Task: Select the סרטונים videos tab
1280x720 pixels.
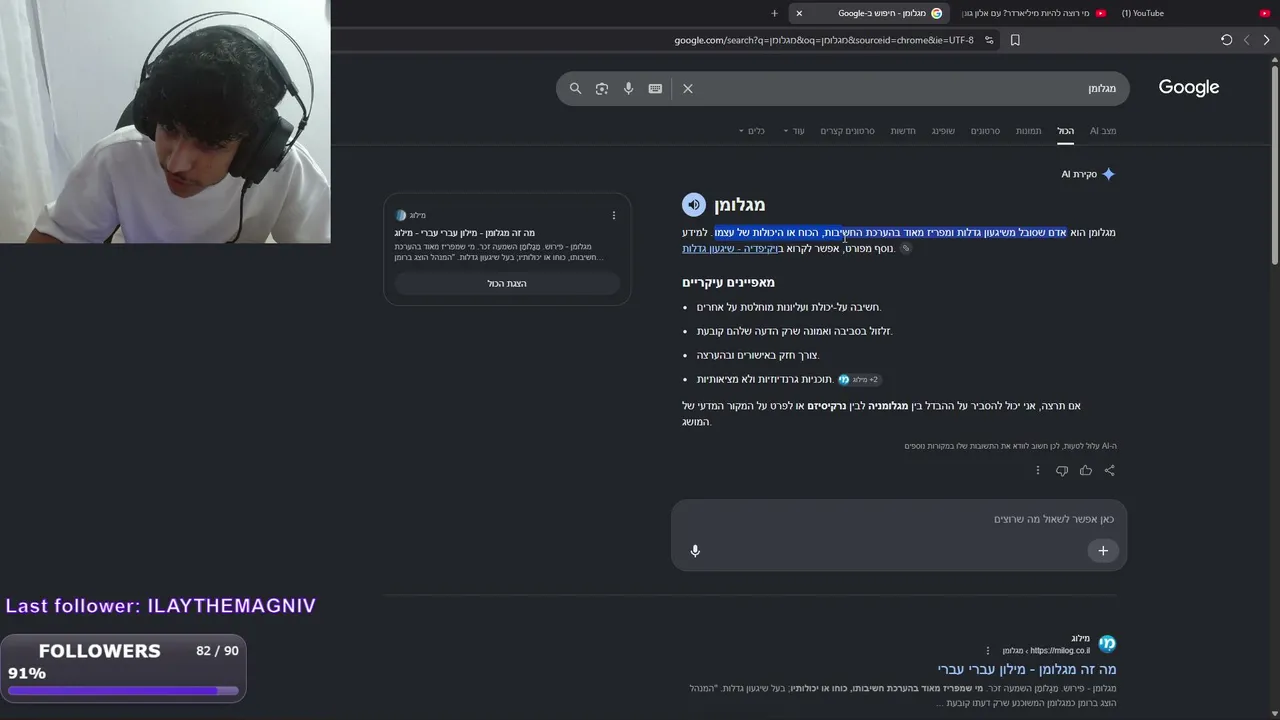Action: coord(985,131)
